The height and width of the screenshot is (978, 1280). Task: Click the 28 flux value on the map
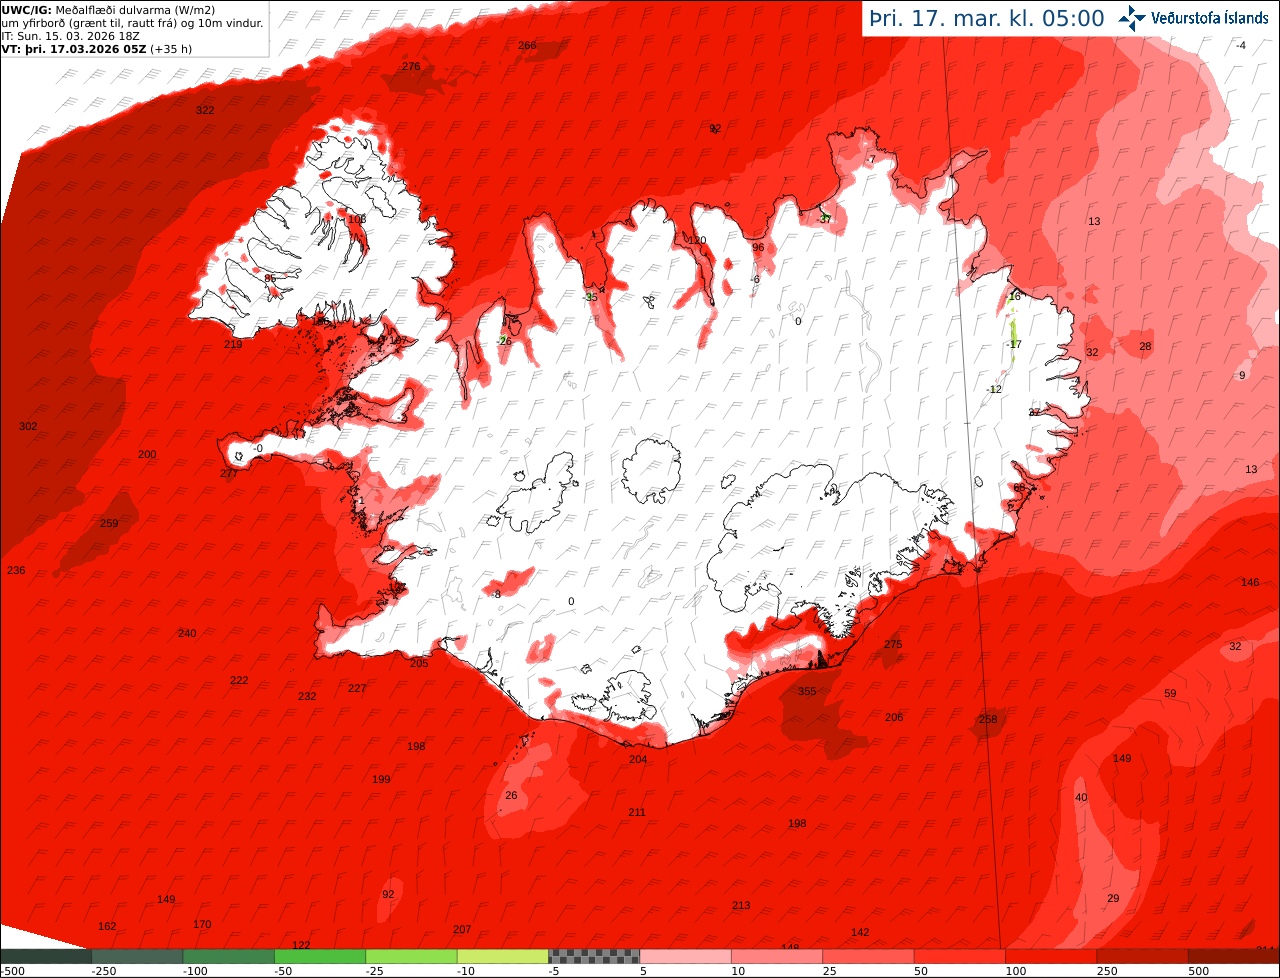coord(1145,346)
